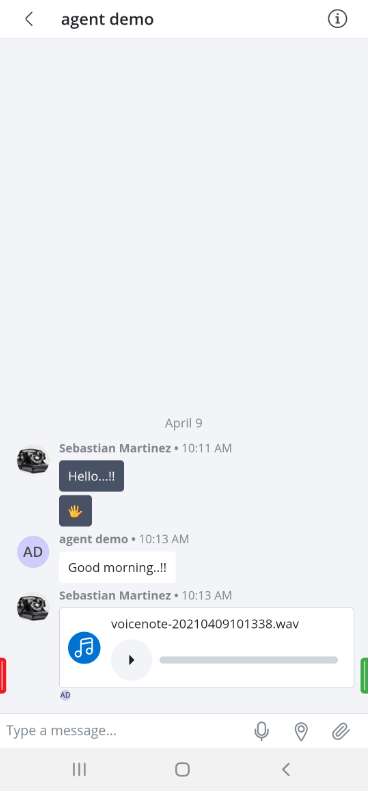Screen dimensions: 369x791
Task: Go back using the header arrow
Action: pos(29,19)
